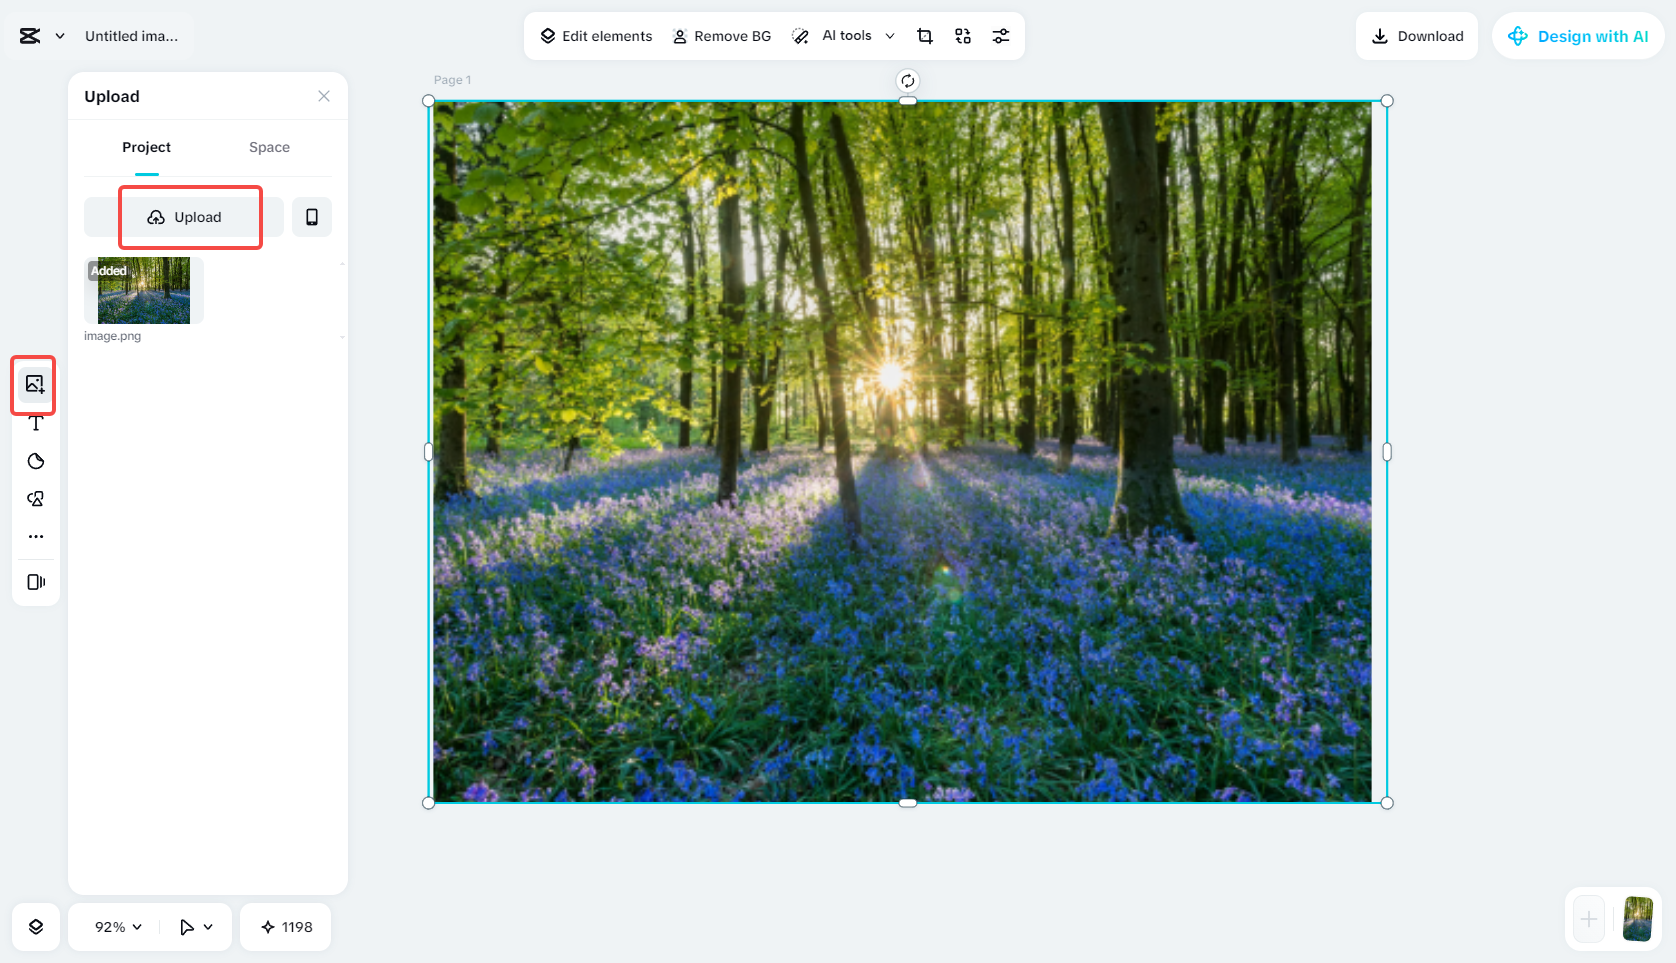Open the layers icon in the bottom bar

point(36,927)
